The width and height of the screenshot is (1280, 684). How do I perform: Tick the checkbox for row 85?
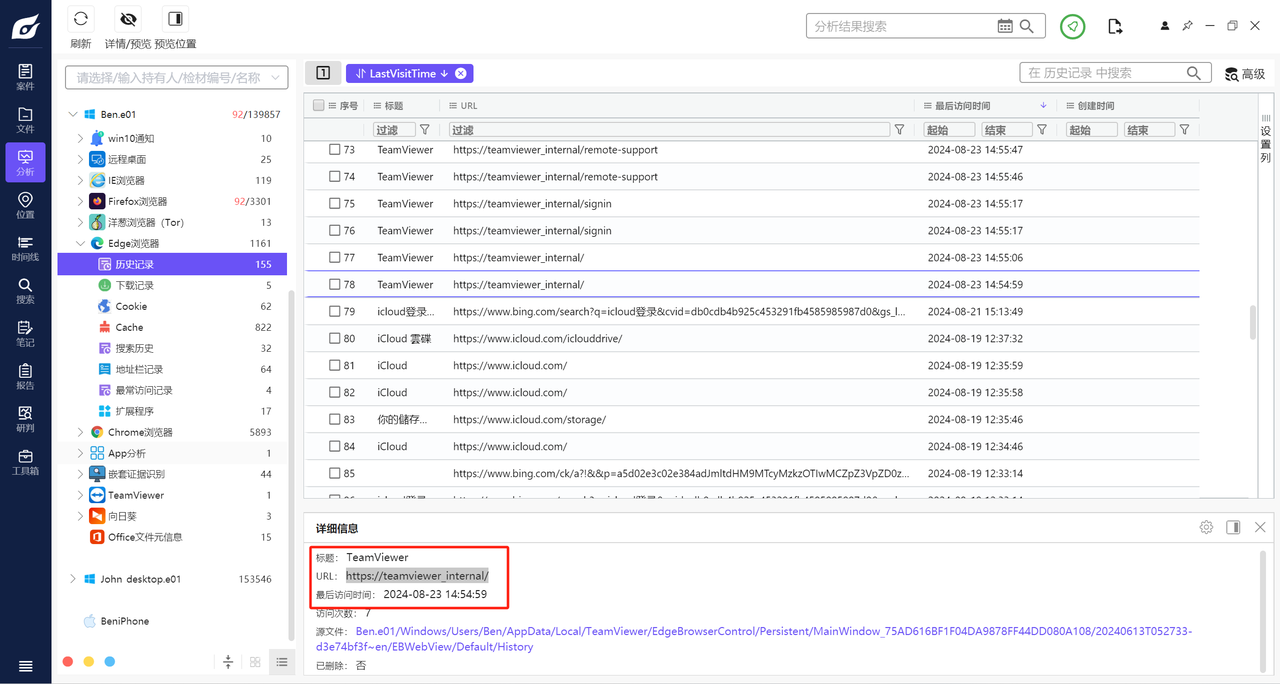(335, 474)
